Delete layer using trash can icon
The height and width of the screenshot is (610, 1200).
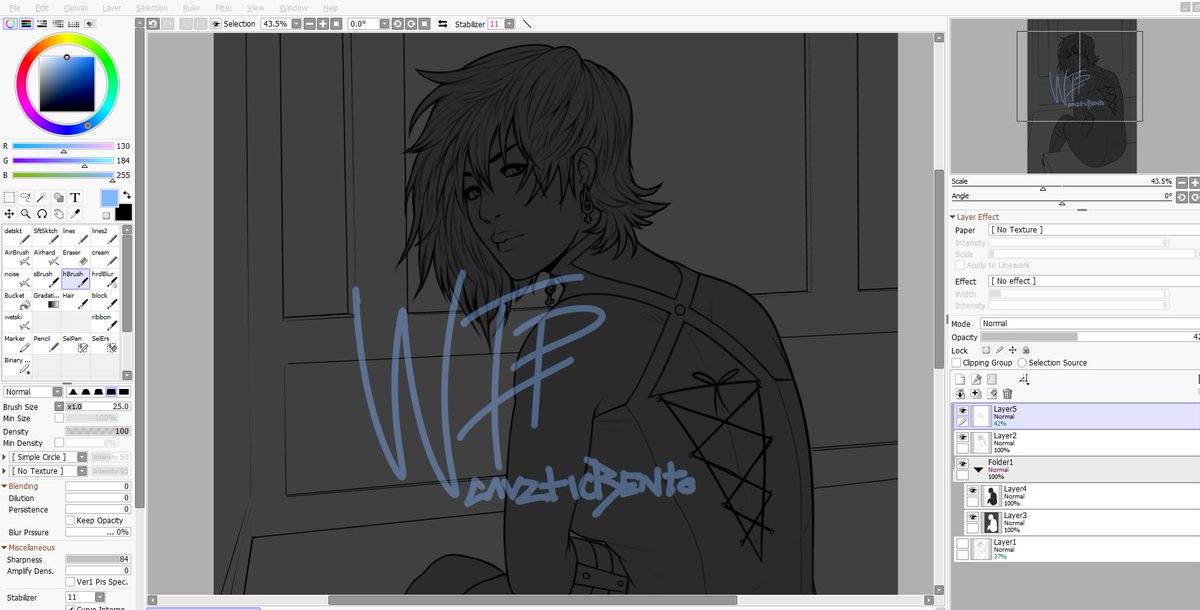click(1008, 394)
